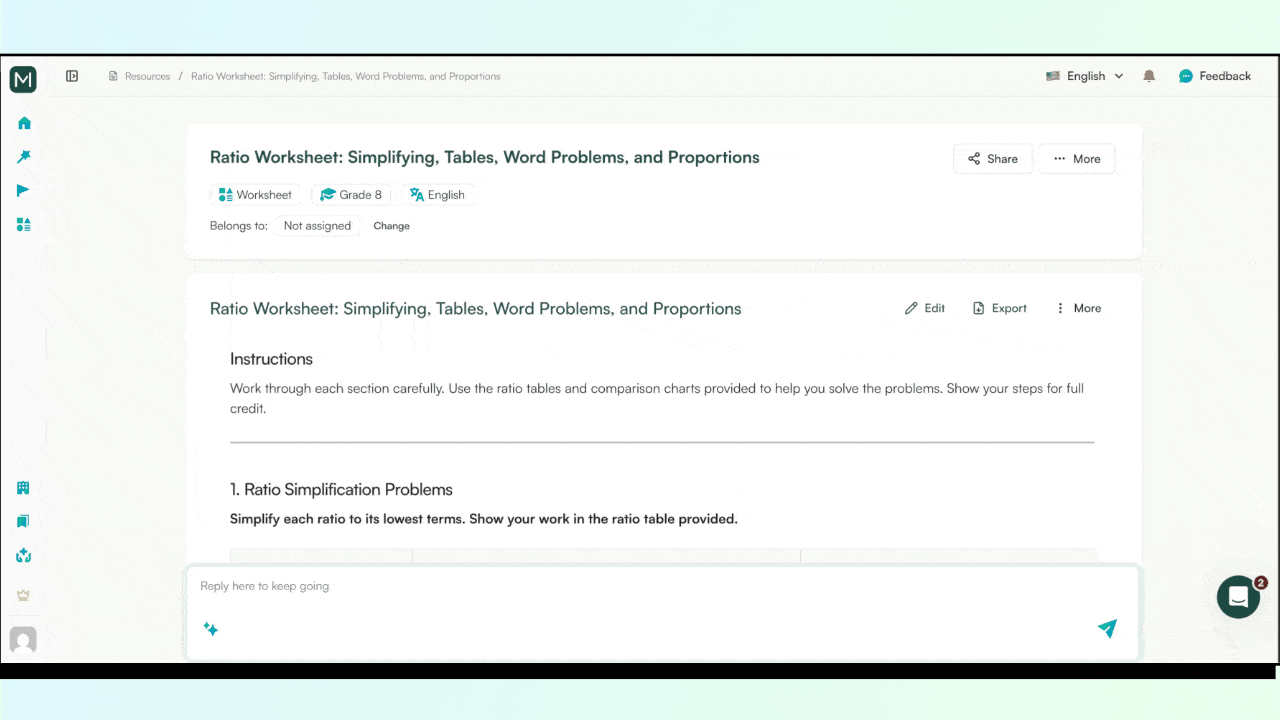Open the header More menu with dots
The height and width of the screenshot is (720, 1280).
point(1077,159)
